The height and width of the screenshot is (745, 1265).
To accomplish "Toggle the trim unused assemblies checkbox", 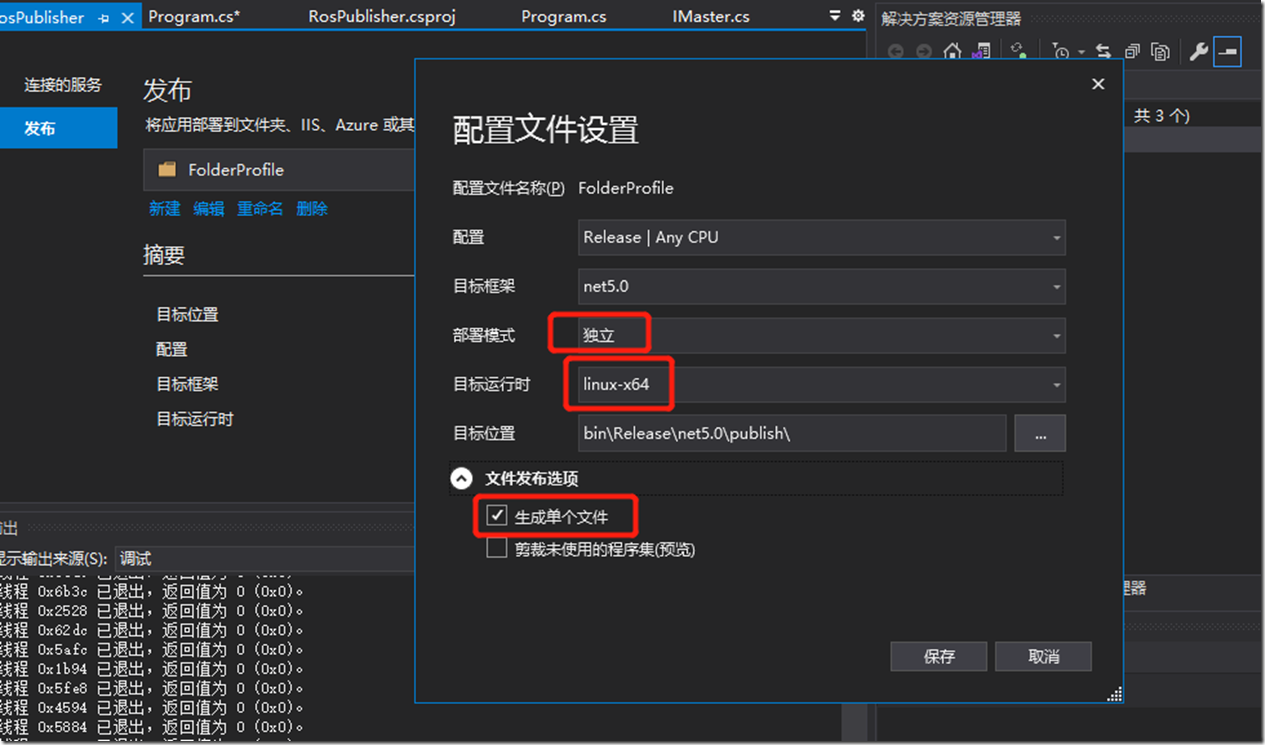I will tap(497, 548).
